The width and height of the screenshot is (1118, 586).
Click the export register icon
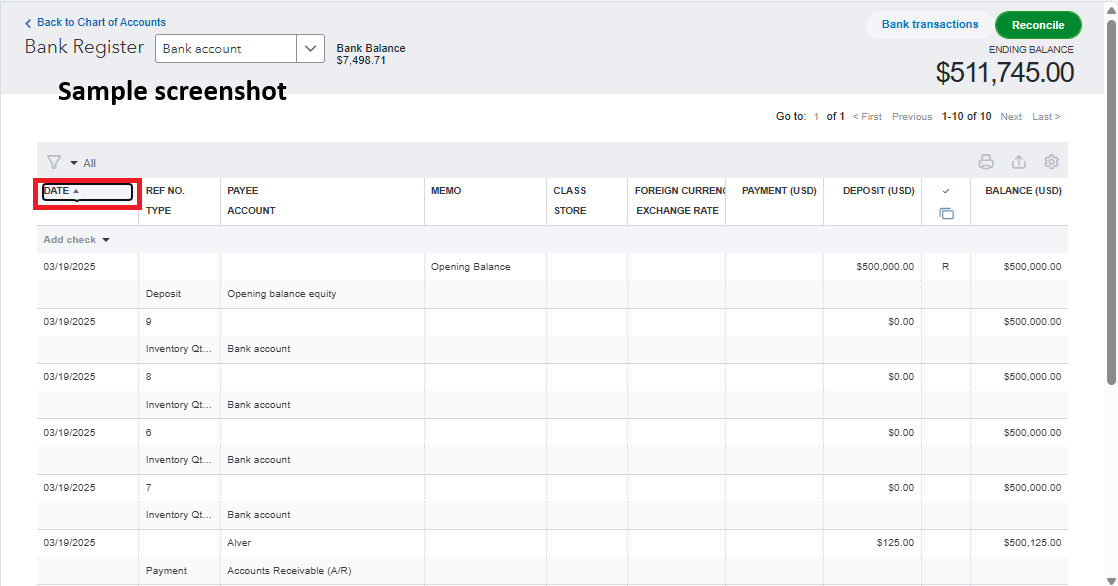(x=1019, y=162)
